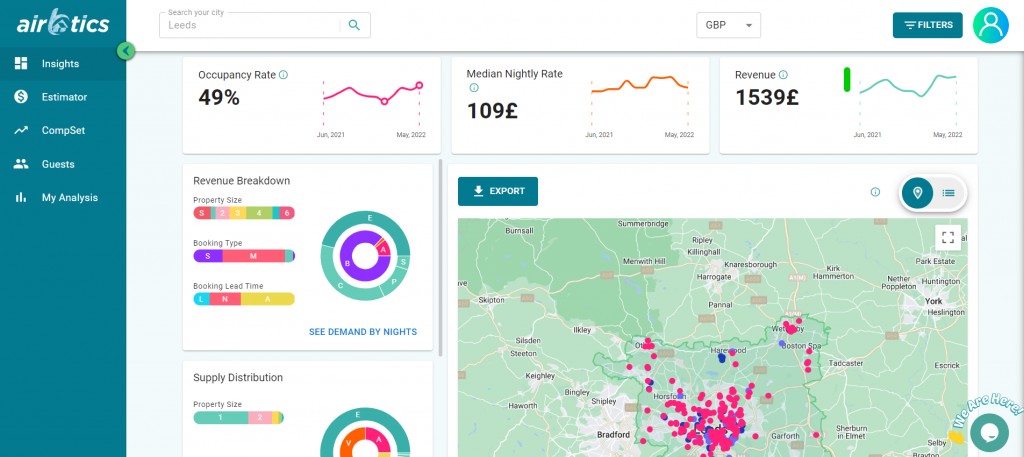1024x457 pixels.
Task: Click the Occupancy Rate trend chart
Action: tap(371, 102)
